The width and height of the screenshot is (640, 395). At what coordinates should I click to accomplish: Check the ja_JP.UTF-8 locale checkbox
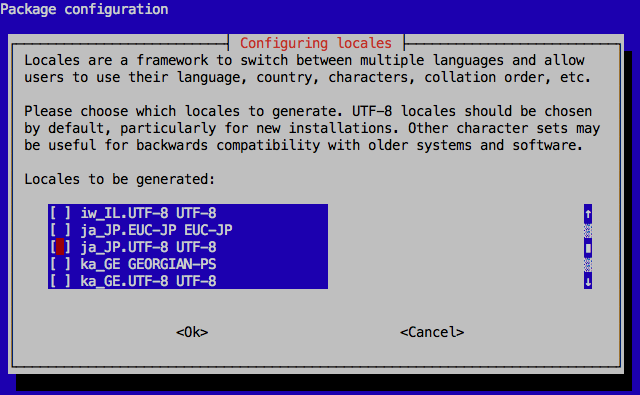60,247
